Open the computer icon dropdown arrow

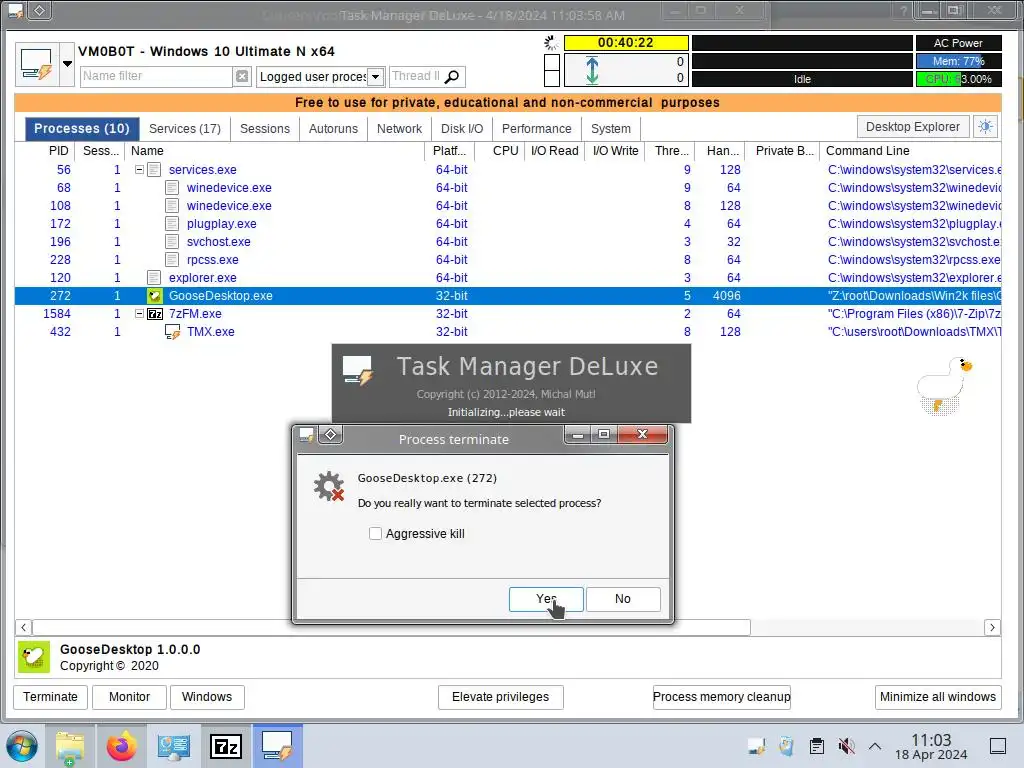point(67,64)
